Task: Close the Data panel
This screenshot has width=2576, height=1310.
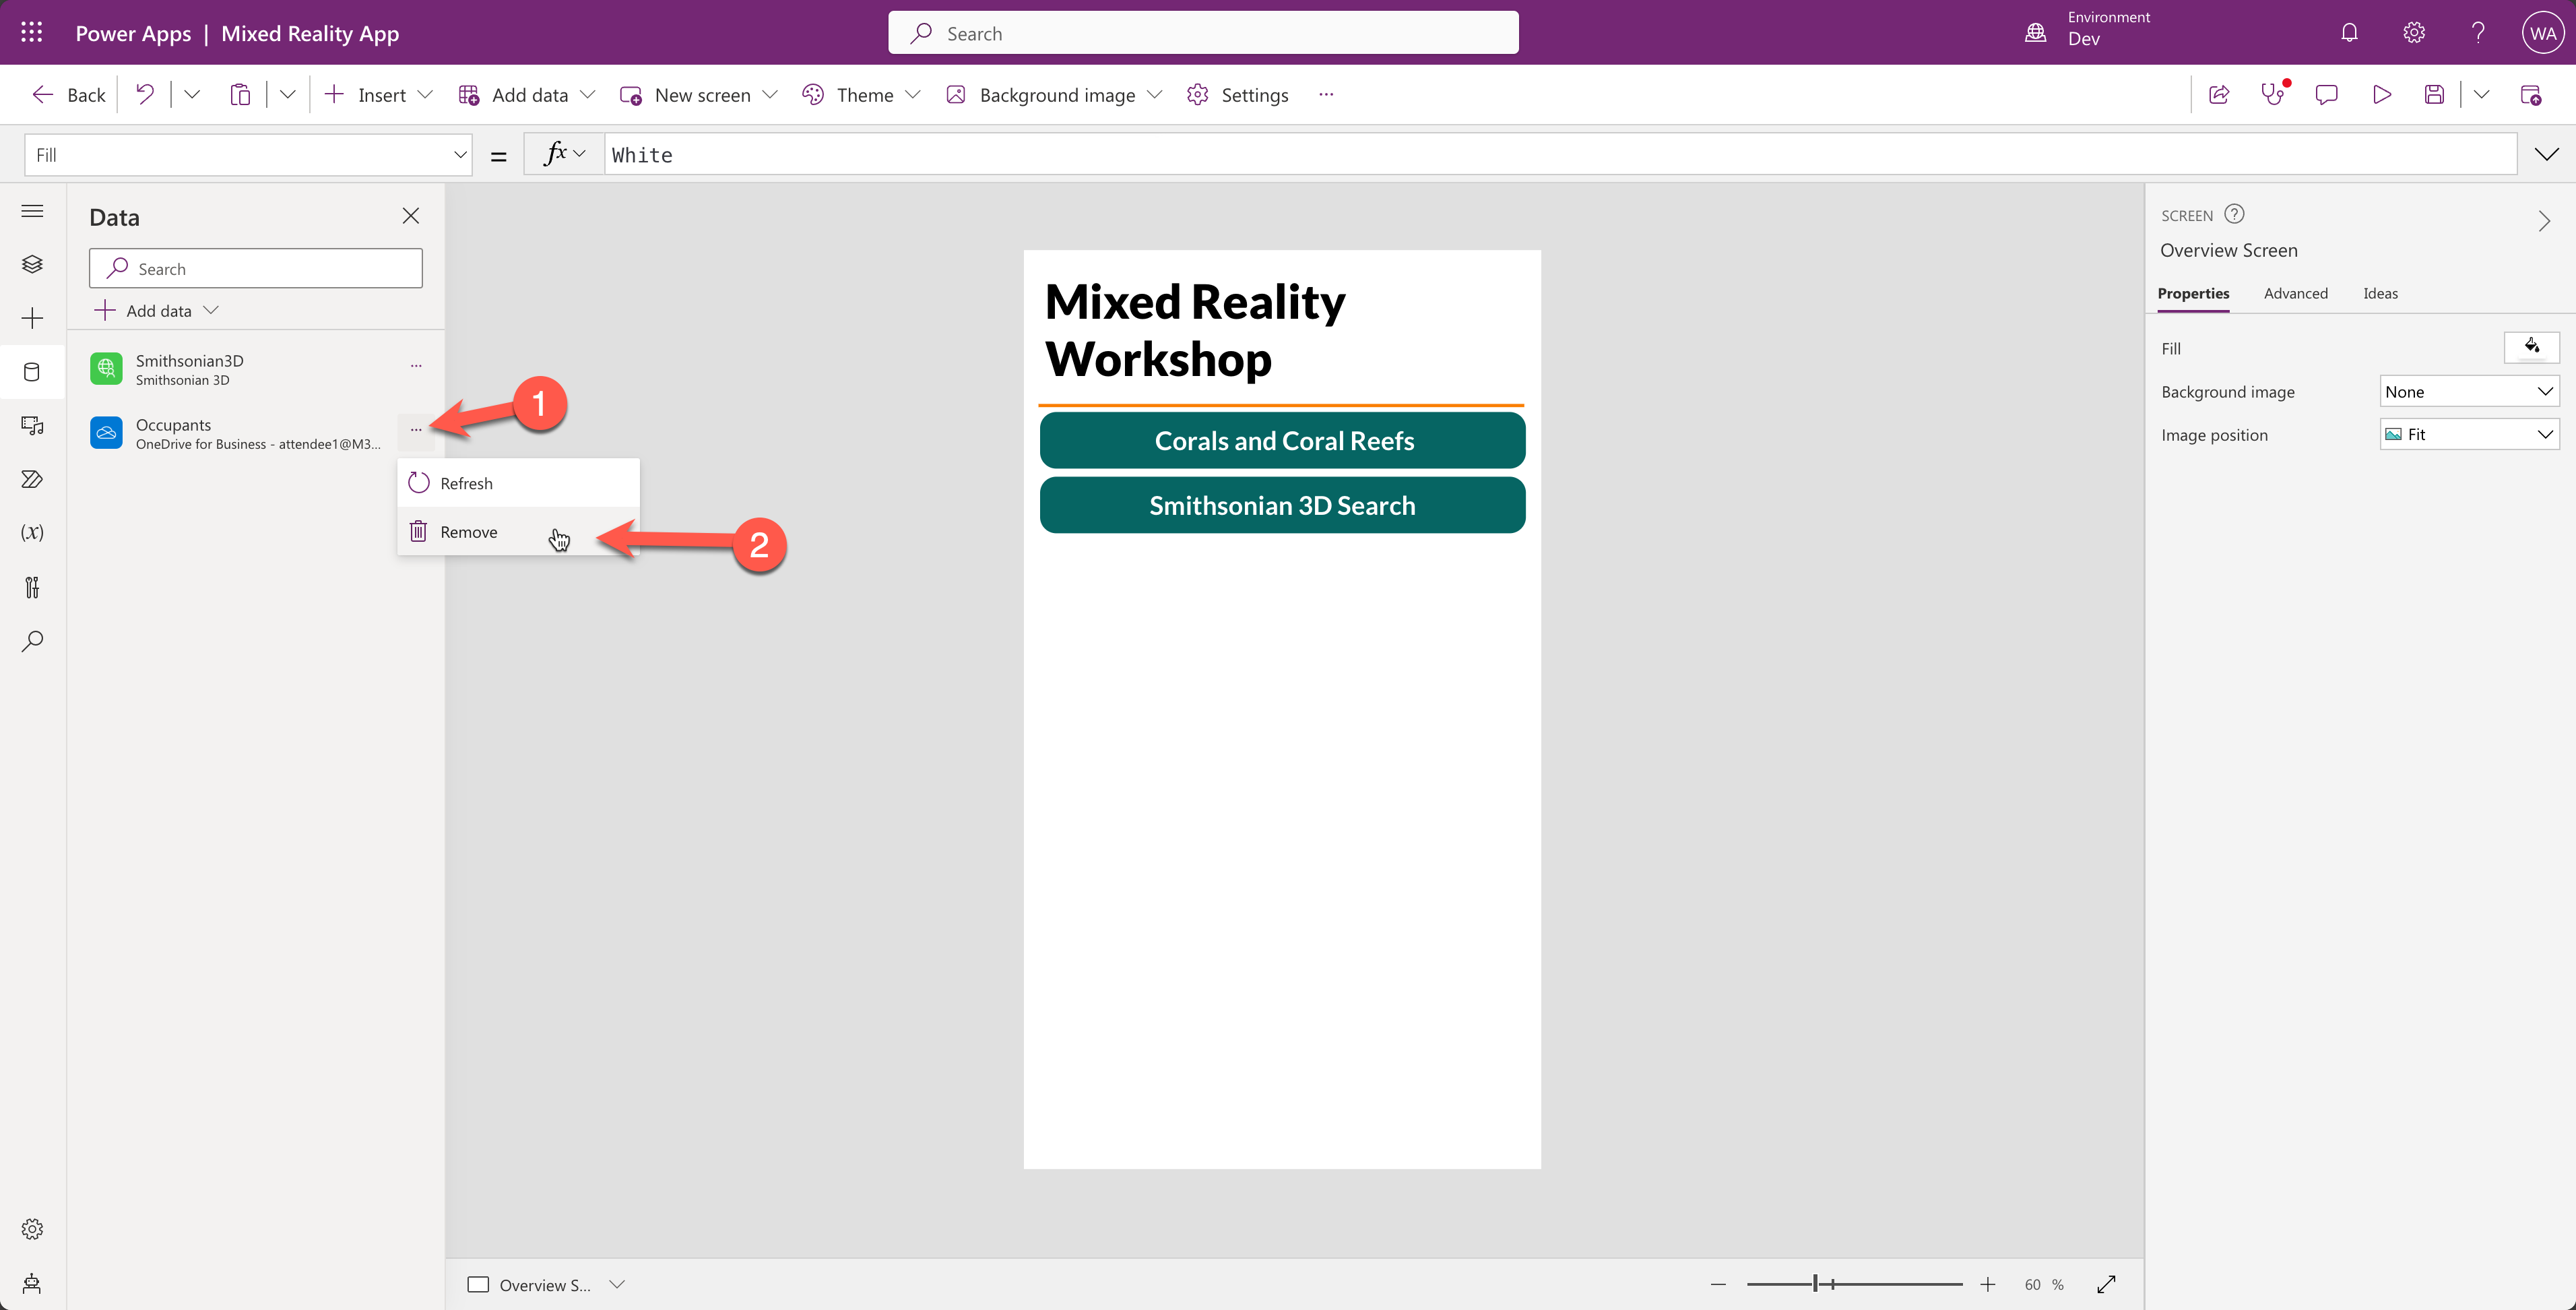Action: [410, 216]
